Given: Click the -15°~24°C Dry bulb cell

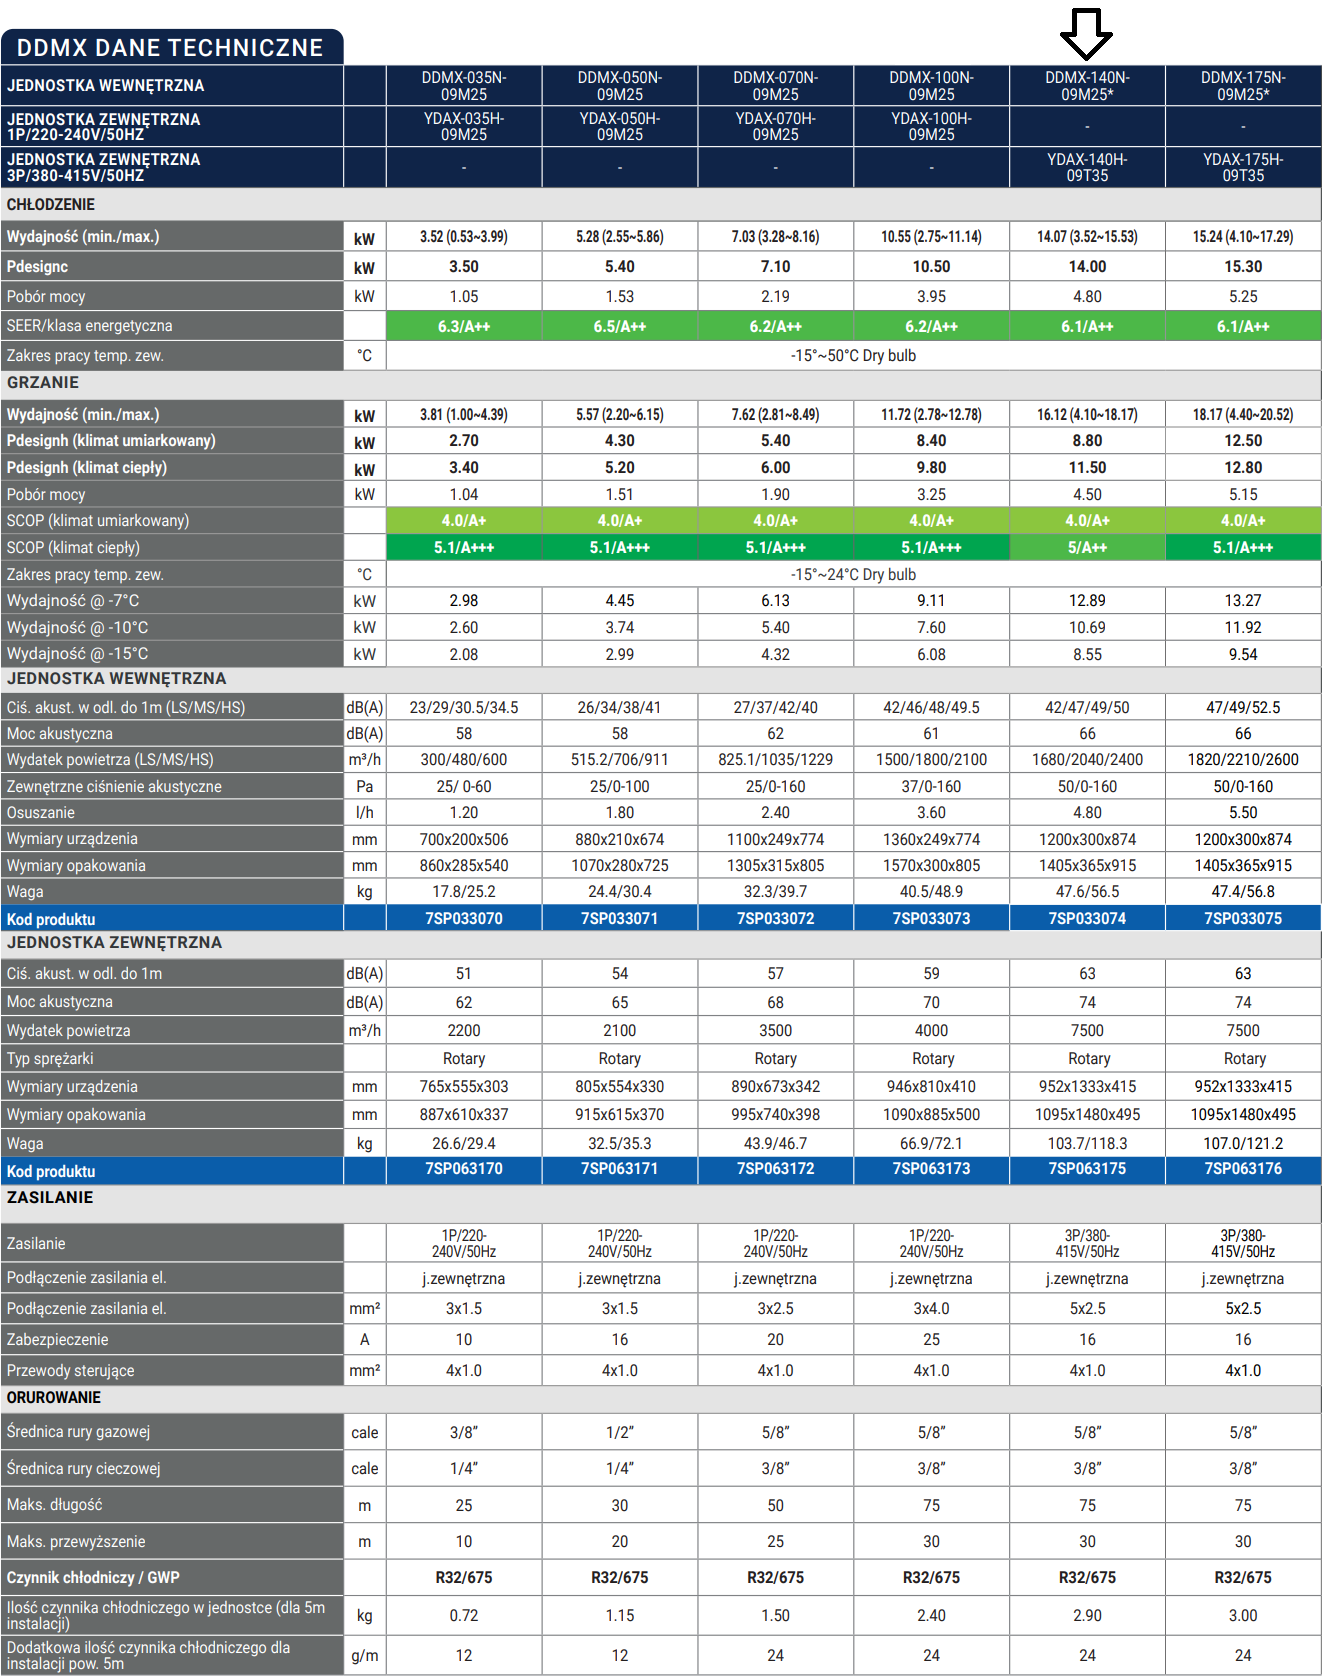Looking at the screenshot, I should (853, 575).
